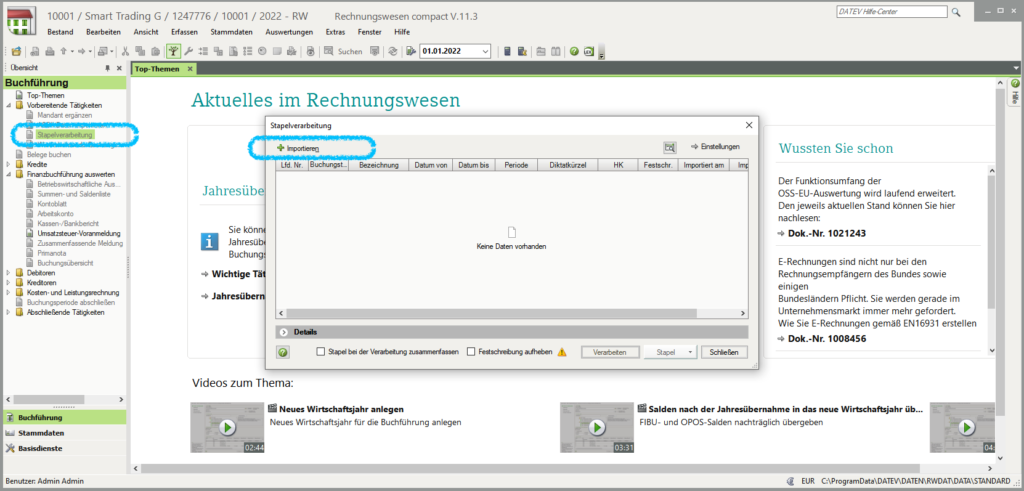This screenshot has height=491, width=1024.
Task: Click the open book icon in toolbar
Action: [x=556, y=51]
